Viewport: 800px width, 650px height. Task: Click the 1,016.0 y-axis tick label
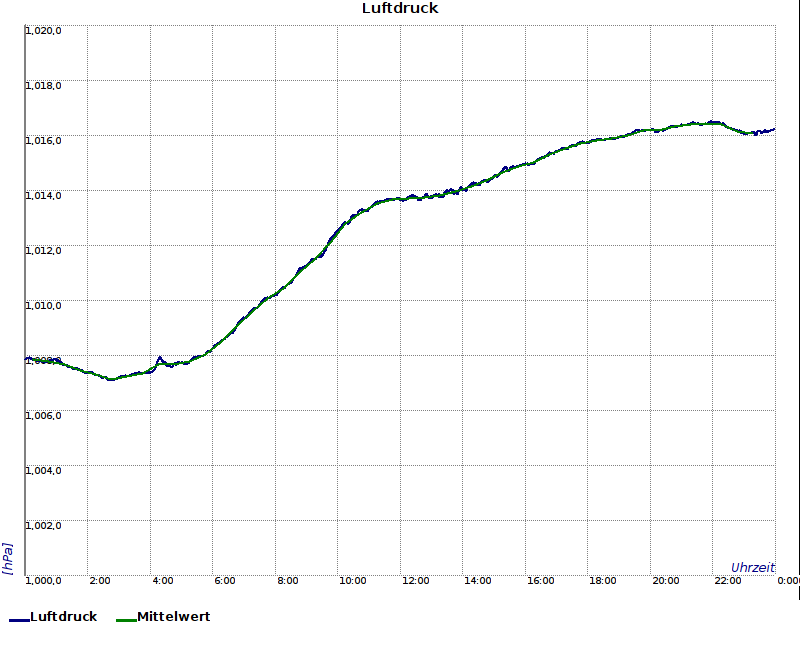pyautogui.click(x=44, y=140)
